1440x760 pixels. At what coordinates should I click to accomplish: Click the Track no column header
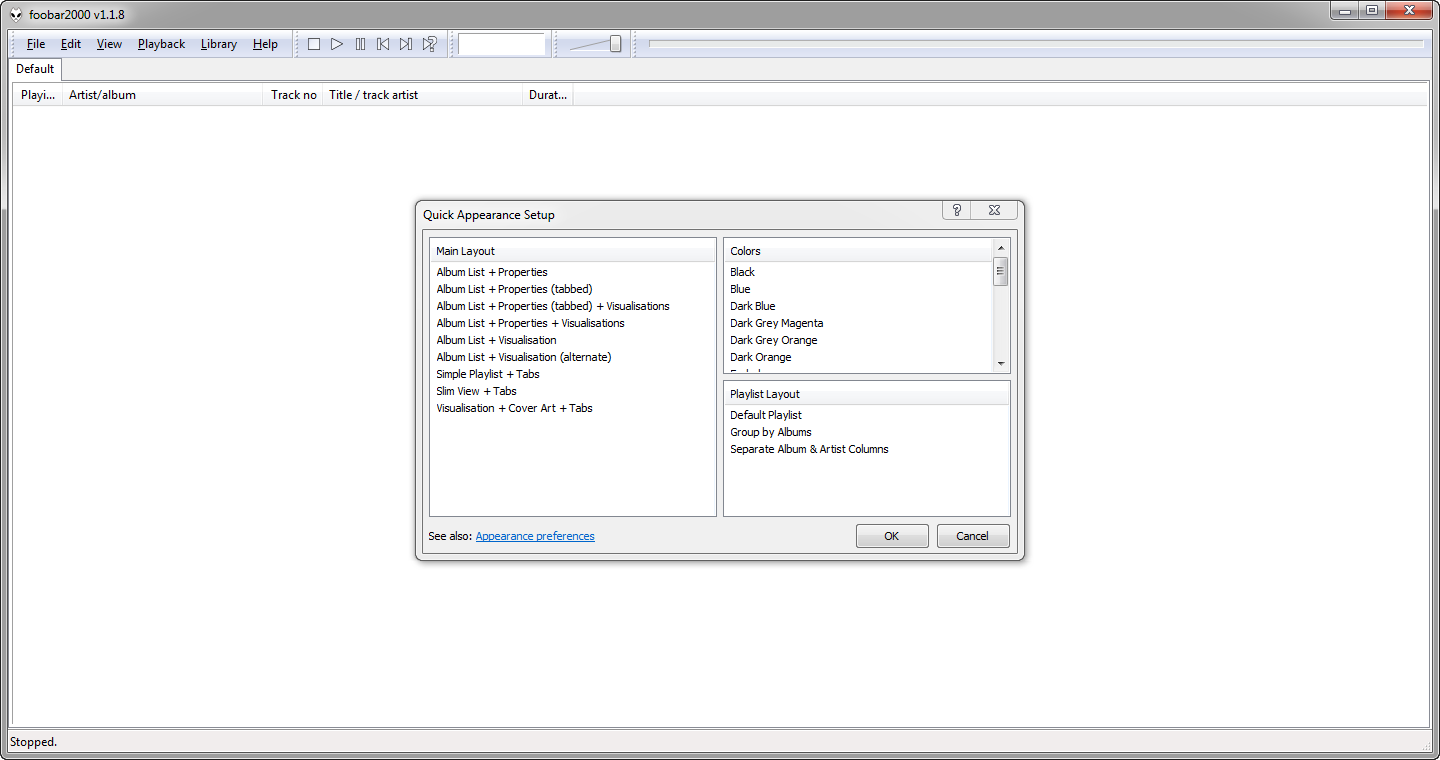click(294, 95)
